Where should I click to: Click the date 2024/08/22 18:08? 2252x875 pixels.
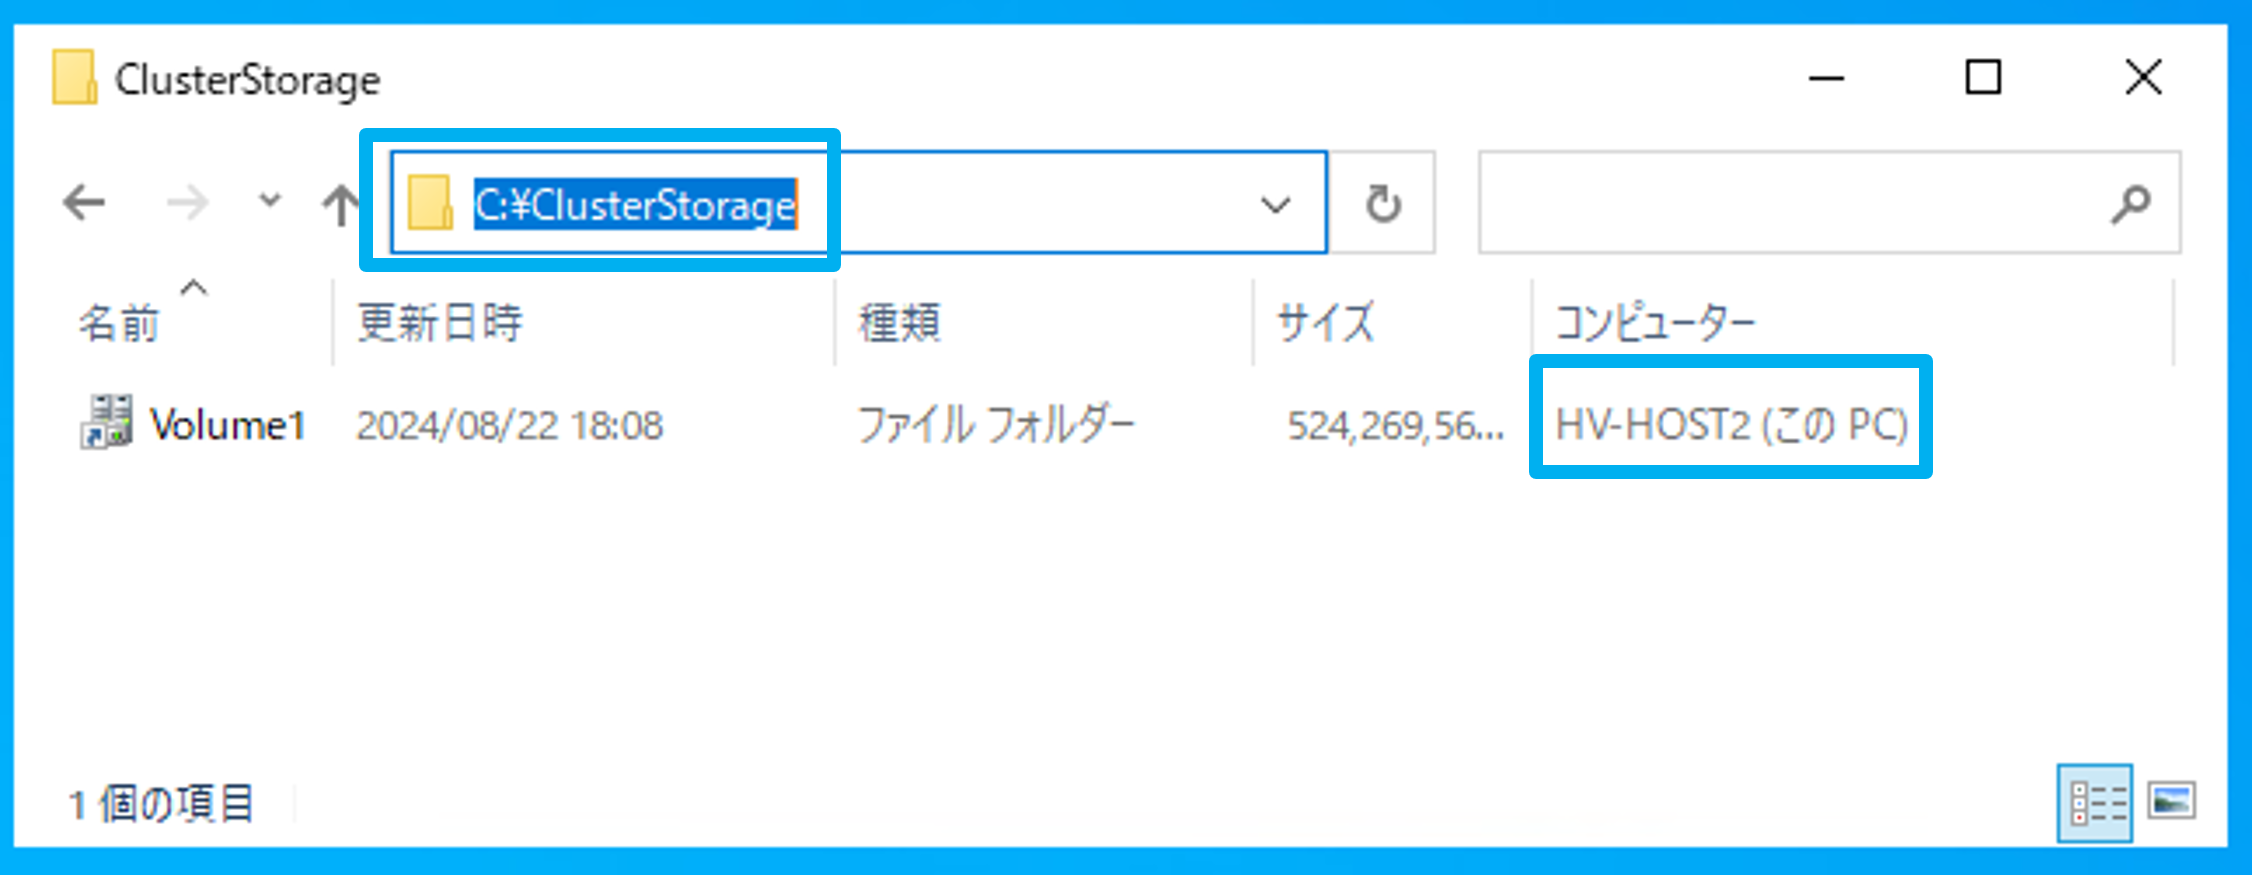(x=510, y=426)
